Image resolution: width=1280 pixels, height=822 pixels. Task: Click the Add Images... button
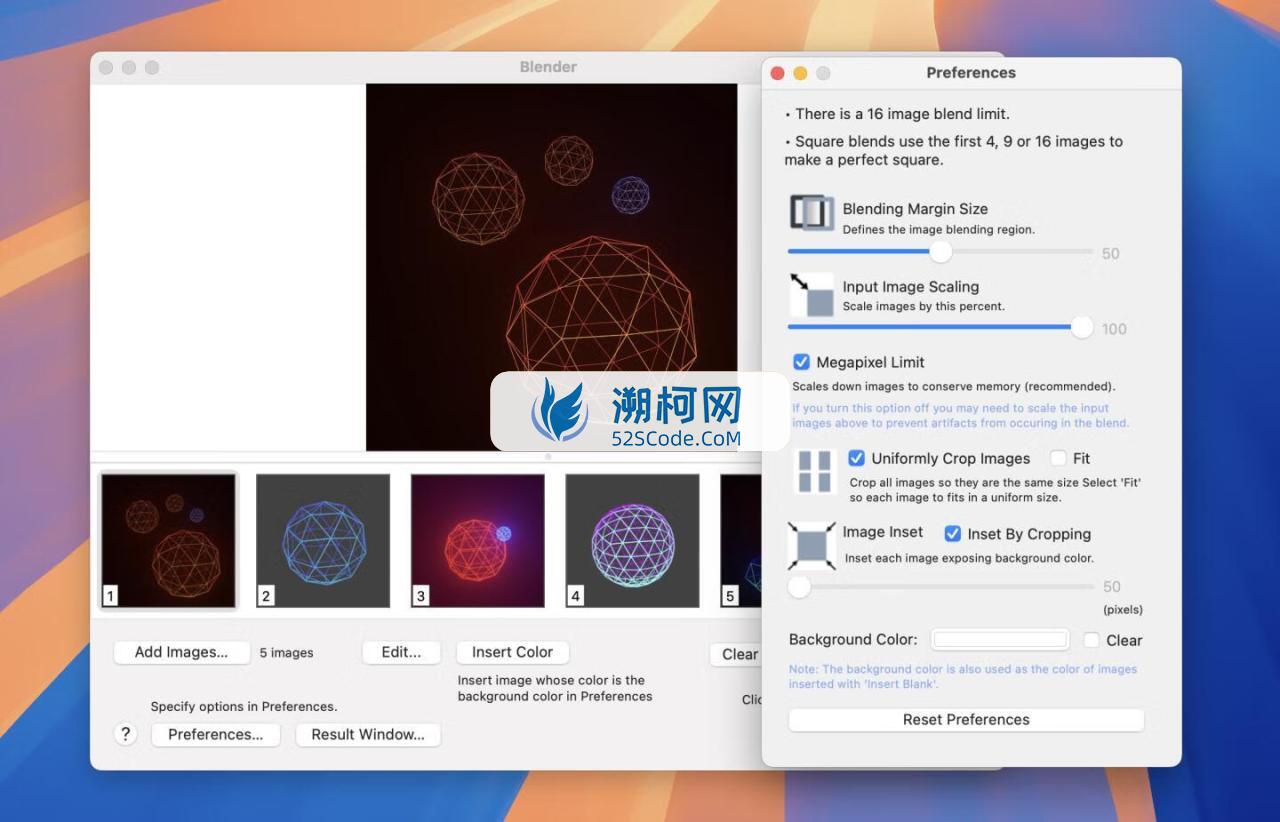pos(181,652)
